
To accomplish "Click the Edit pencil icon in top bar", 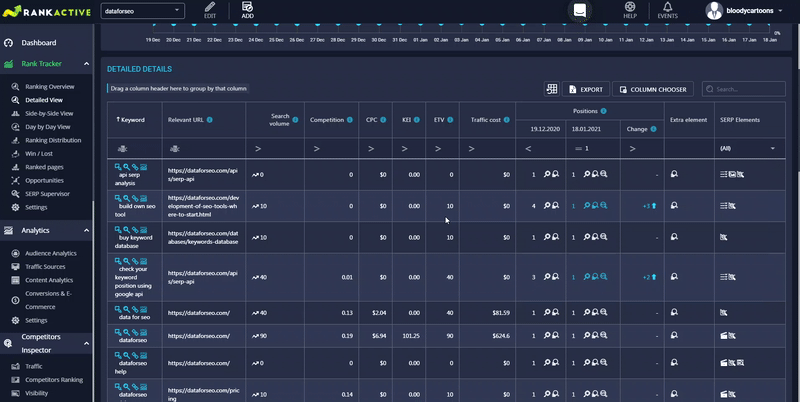I will (210, 7).
